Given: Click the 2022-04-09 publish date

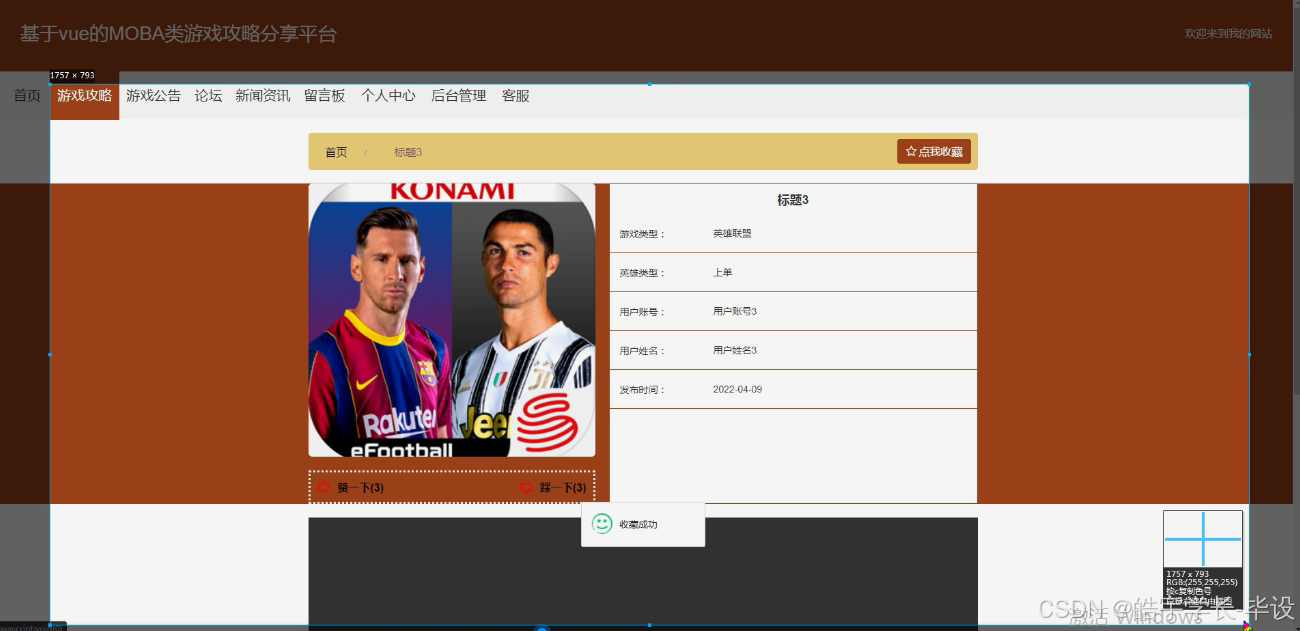Looking at the screenshot, I should 737,389.
